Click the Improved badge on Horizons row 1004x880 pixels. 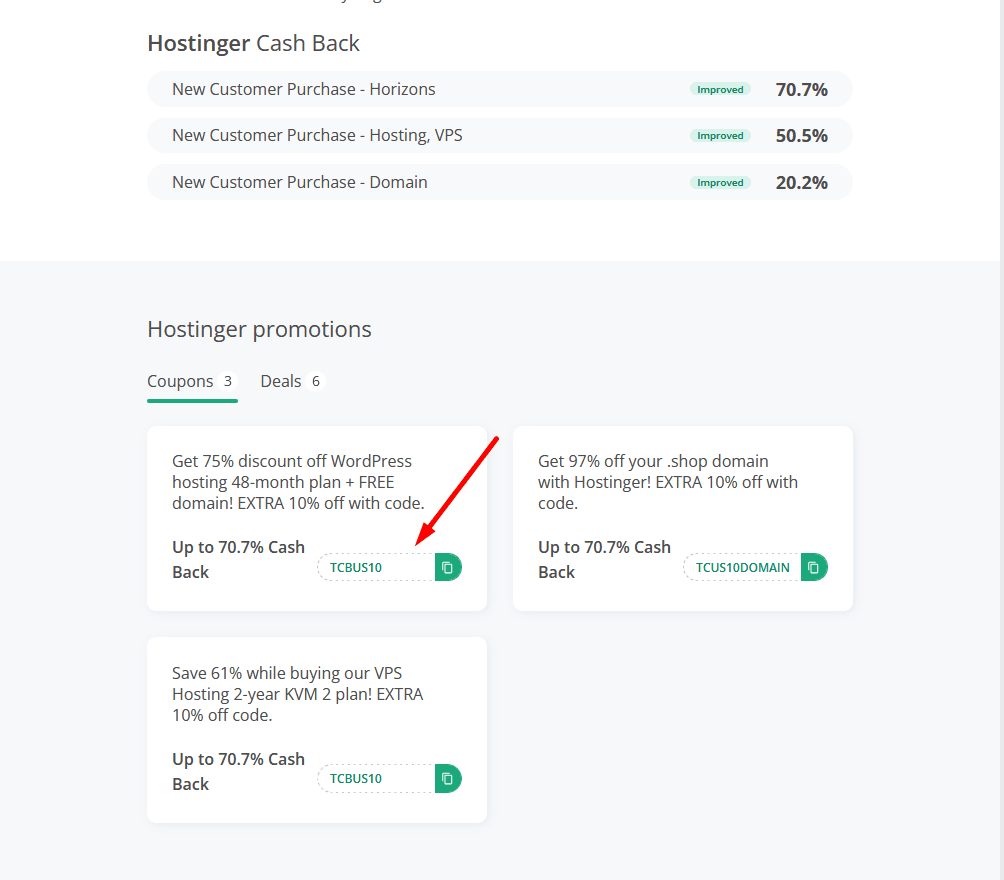click(720, 89)
